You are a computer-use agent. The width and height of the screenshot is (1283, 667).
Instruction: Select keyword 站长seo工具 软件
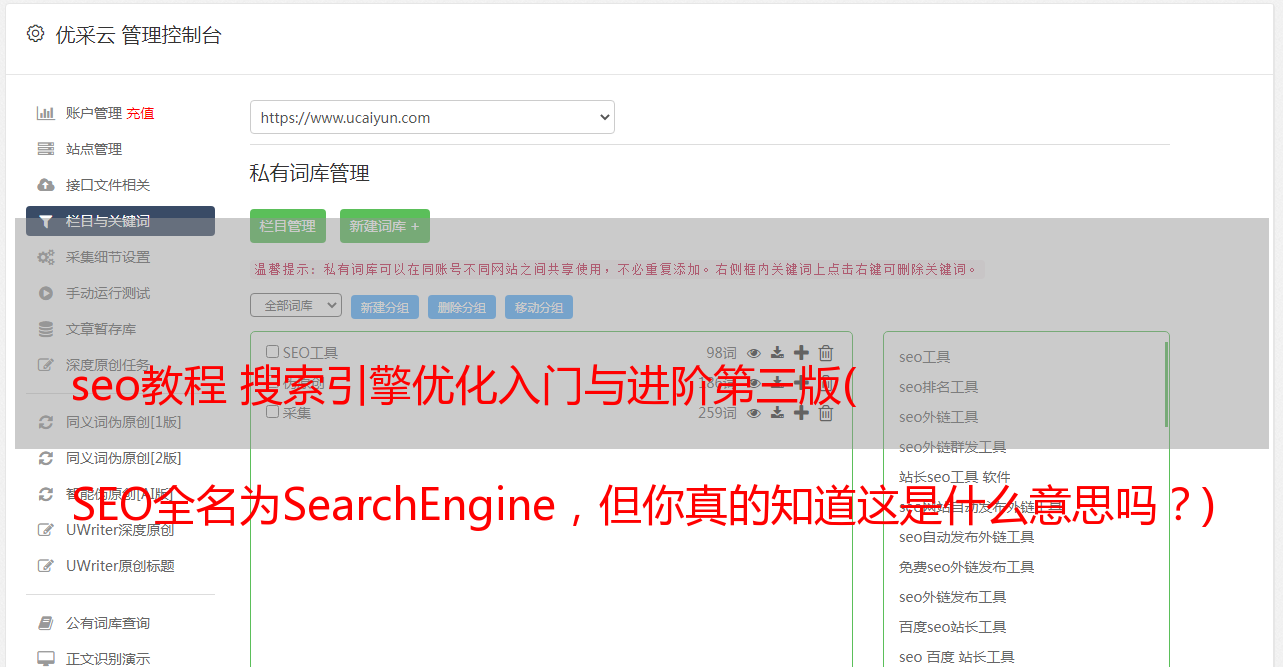pos(955,477)
